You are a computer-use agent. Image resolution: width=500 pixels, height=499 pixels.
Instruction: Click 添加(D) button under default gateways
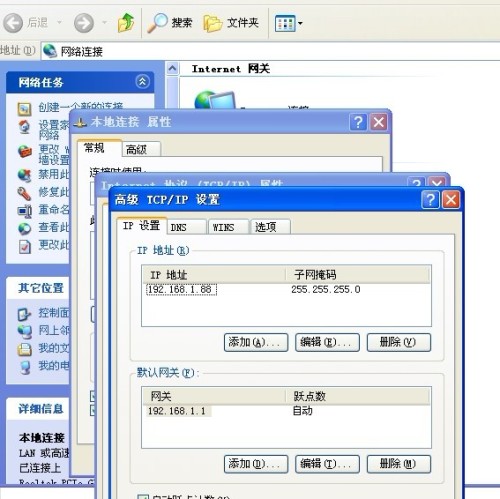click(x=256, y=464)
